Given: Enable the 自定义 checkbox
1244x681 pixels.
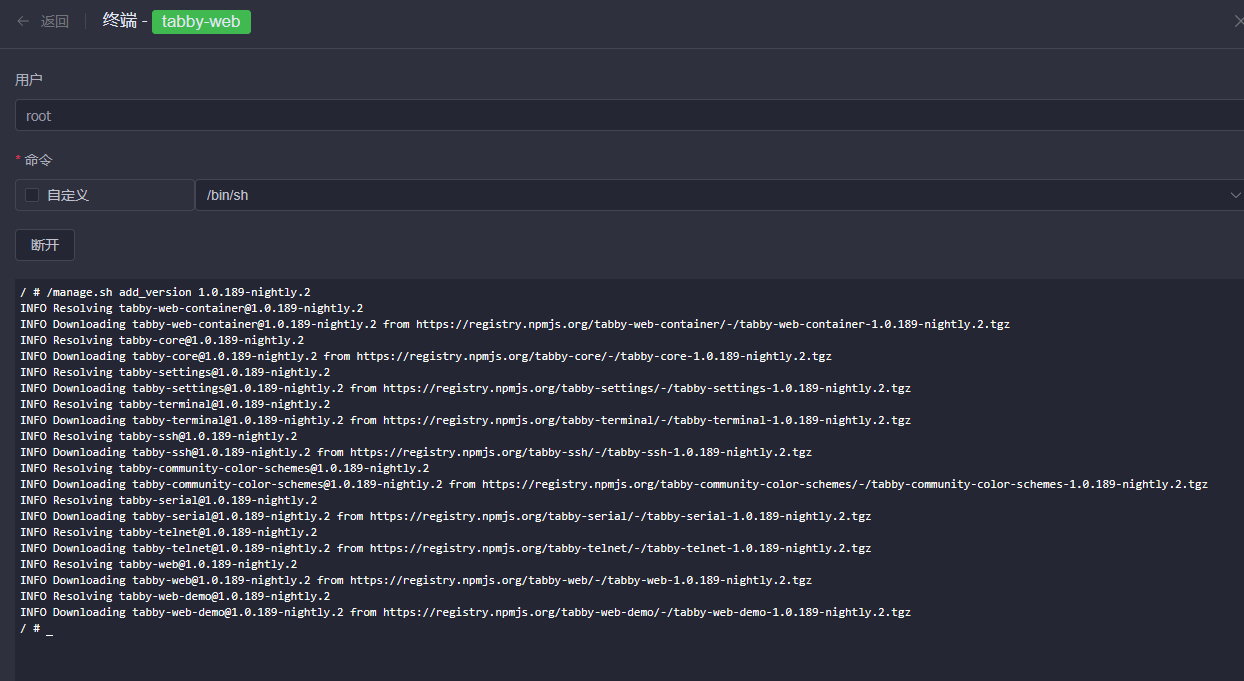Looking at the screenshot, I should coord(33,195).
